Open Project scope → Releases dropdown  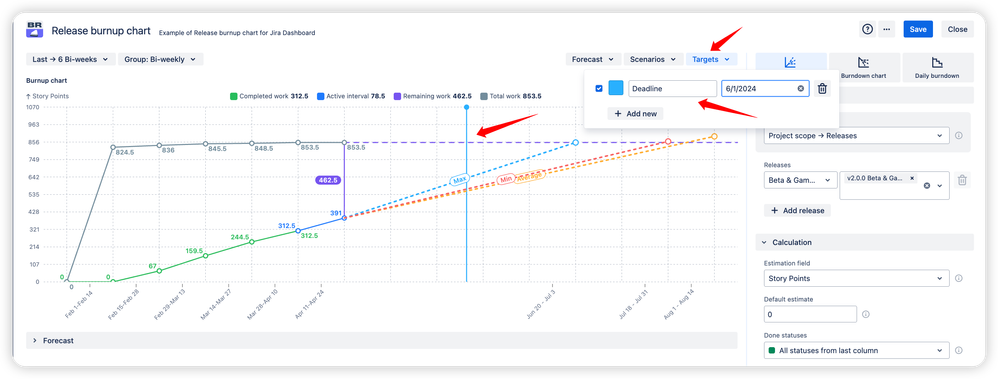(x=856, y=136)
